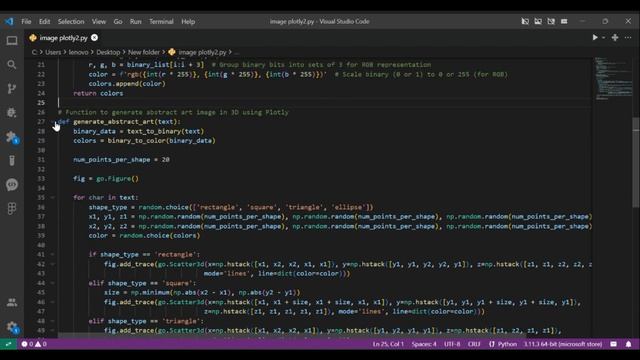
Task: Open the Selection menu
Action: click(x=71, y=21)
